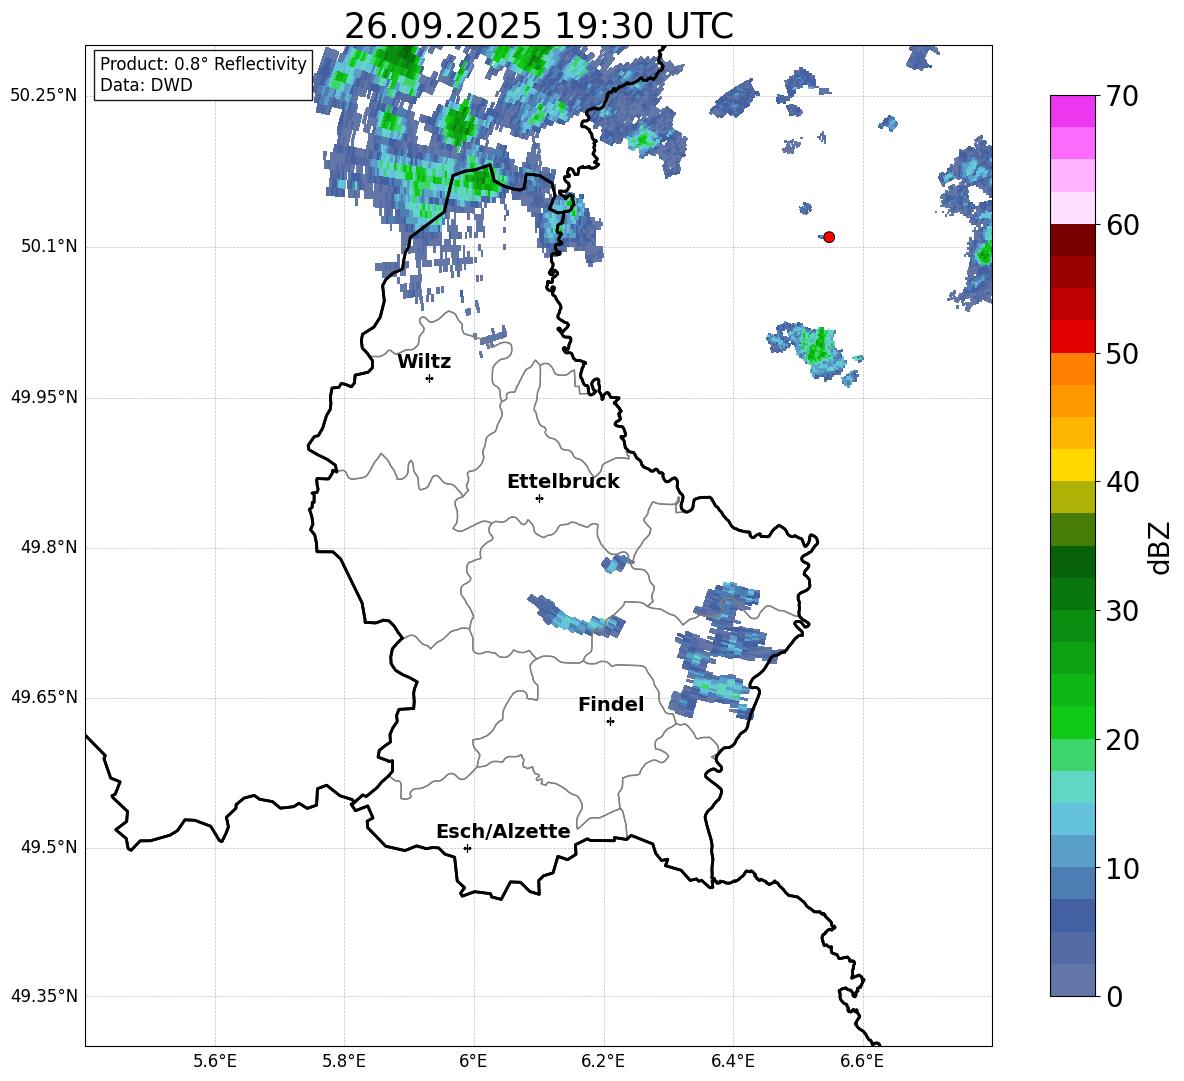The image size is (1184, 1081).
Task: Click the 49.65°N latitude label
Action: (x=44, y=696)
